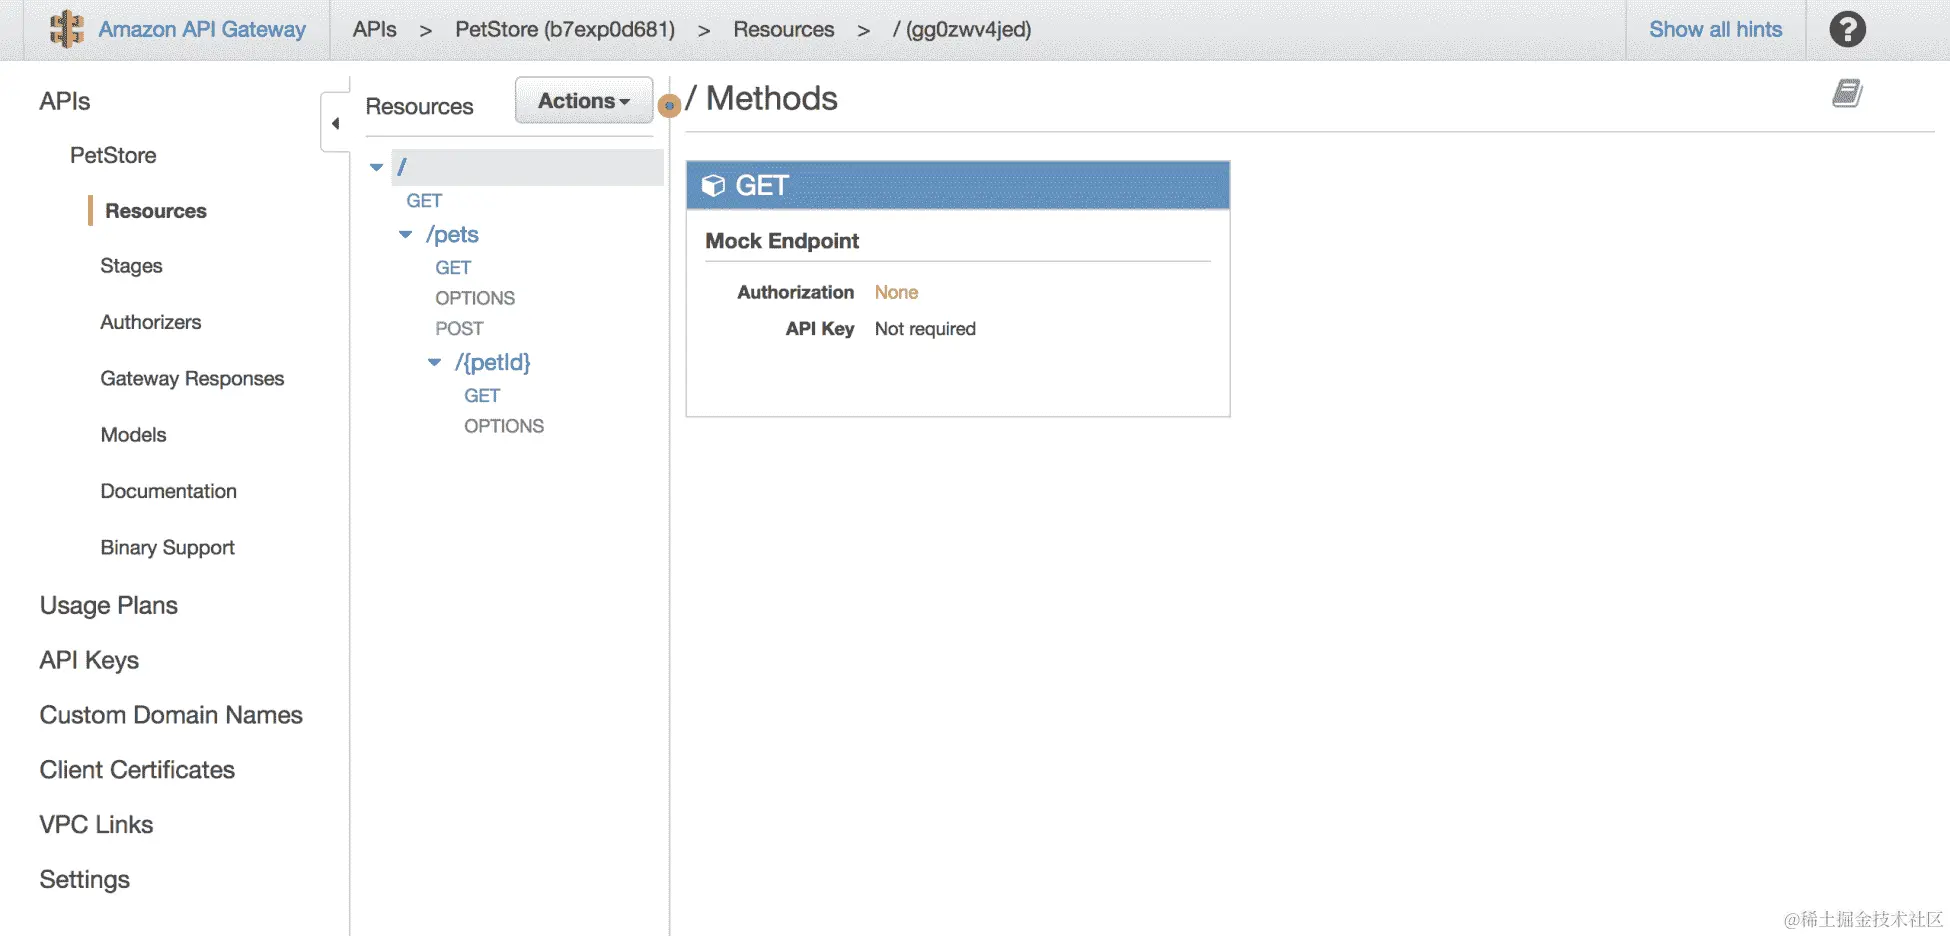Open APIs in the left navigation

click(x=65, y=101)
